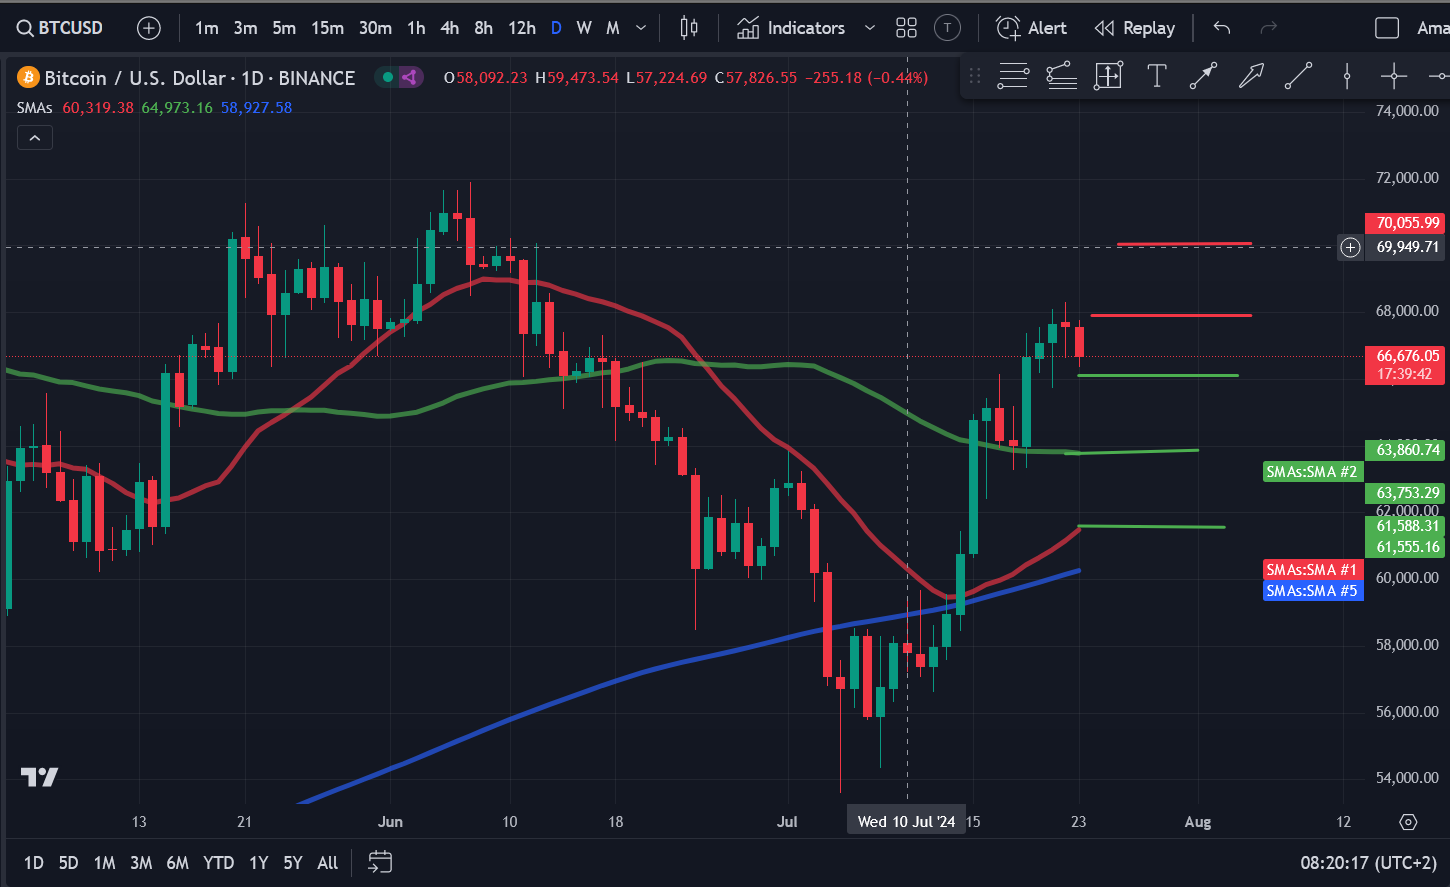Open the indicator templates grid icon
Image resolution: width=1450 pixels, height=887 pixels.
pos(906,28)
